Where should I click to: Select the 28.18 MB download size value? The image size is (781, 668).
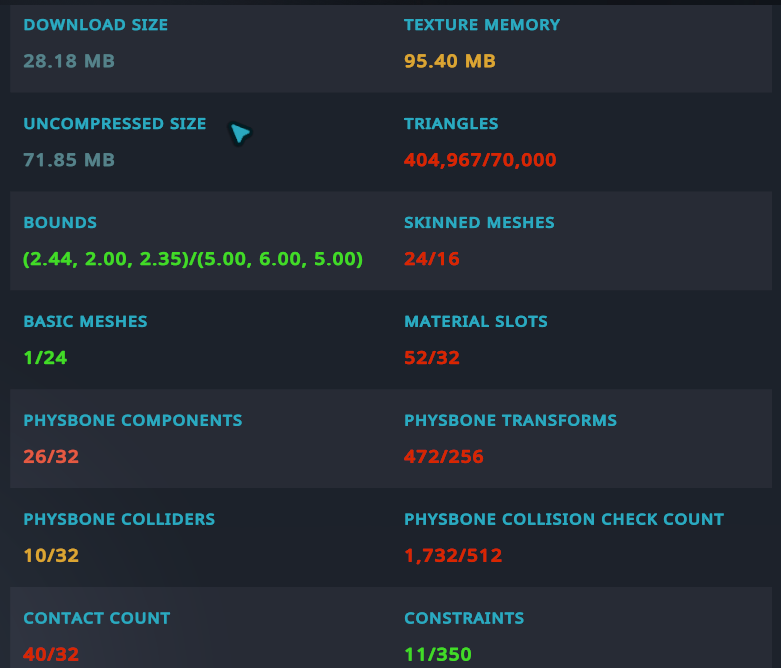click(69, 61)
